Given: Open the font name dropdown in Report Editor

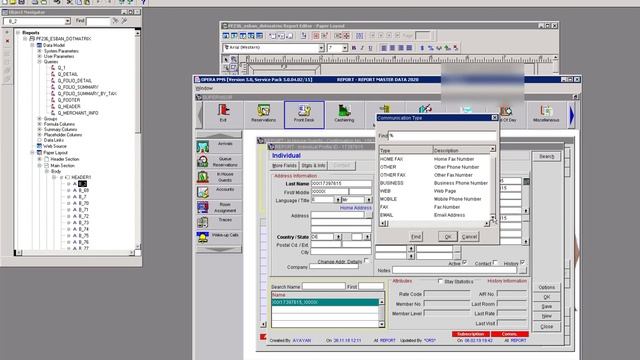Looking at the screenshot, I should click(321, 48).
